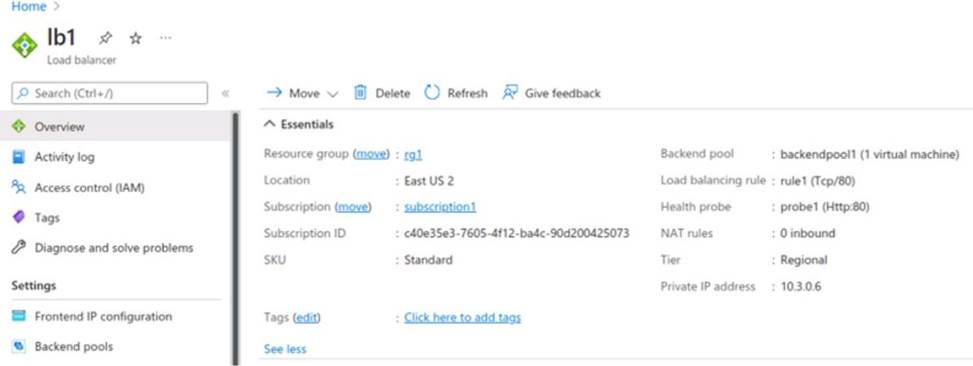Click the Backend pools icon
973x366 pixels.
[x=19, y=346]
